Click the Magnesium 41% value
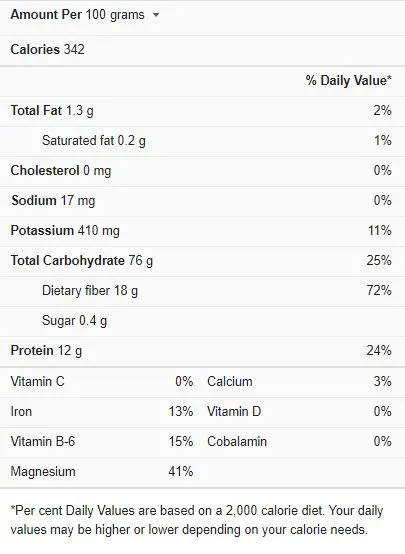The image size is (405, 554). pos(181,472)
